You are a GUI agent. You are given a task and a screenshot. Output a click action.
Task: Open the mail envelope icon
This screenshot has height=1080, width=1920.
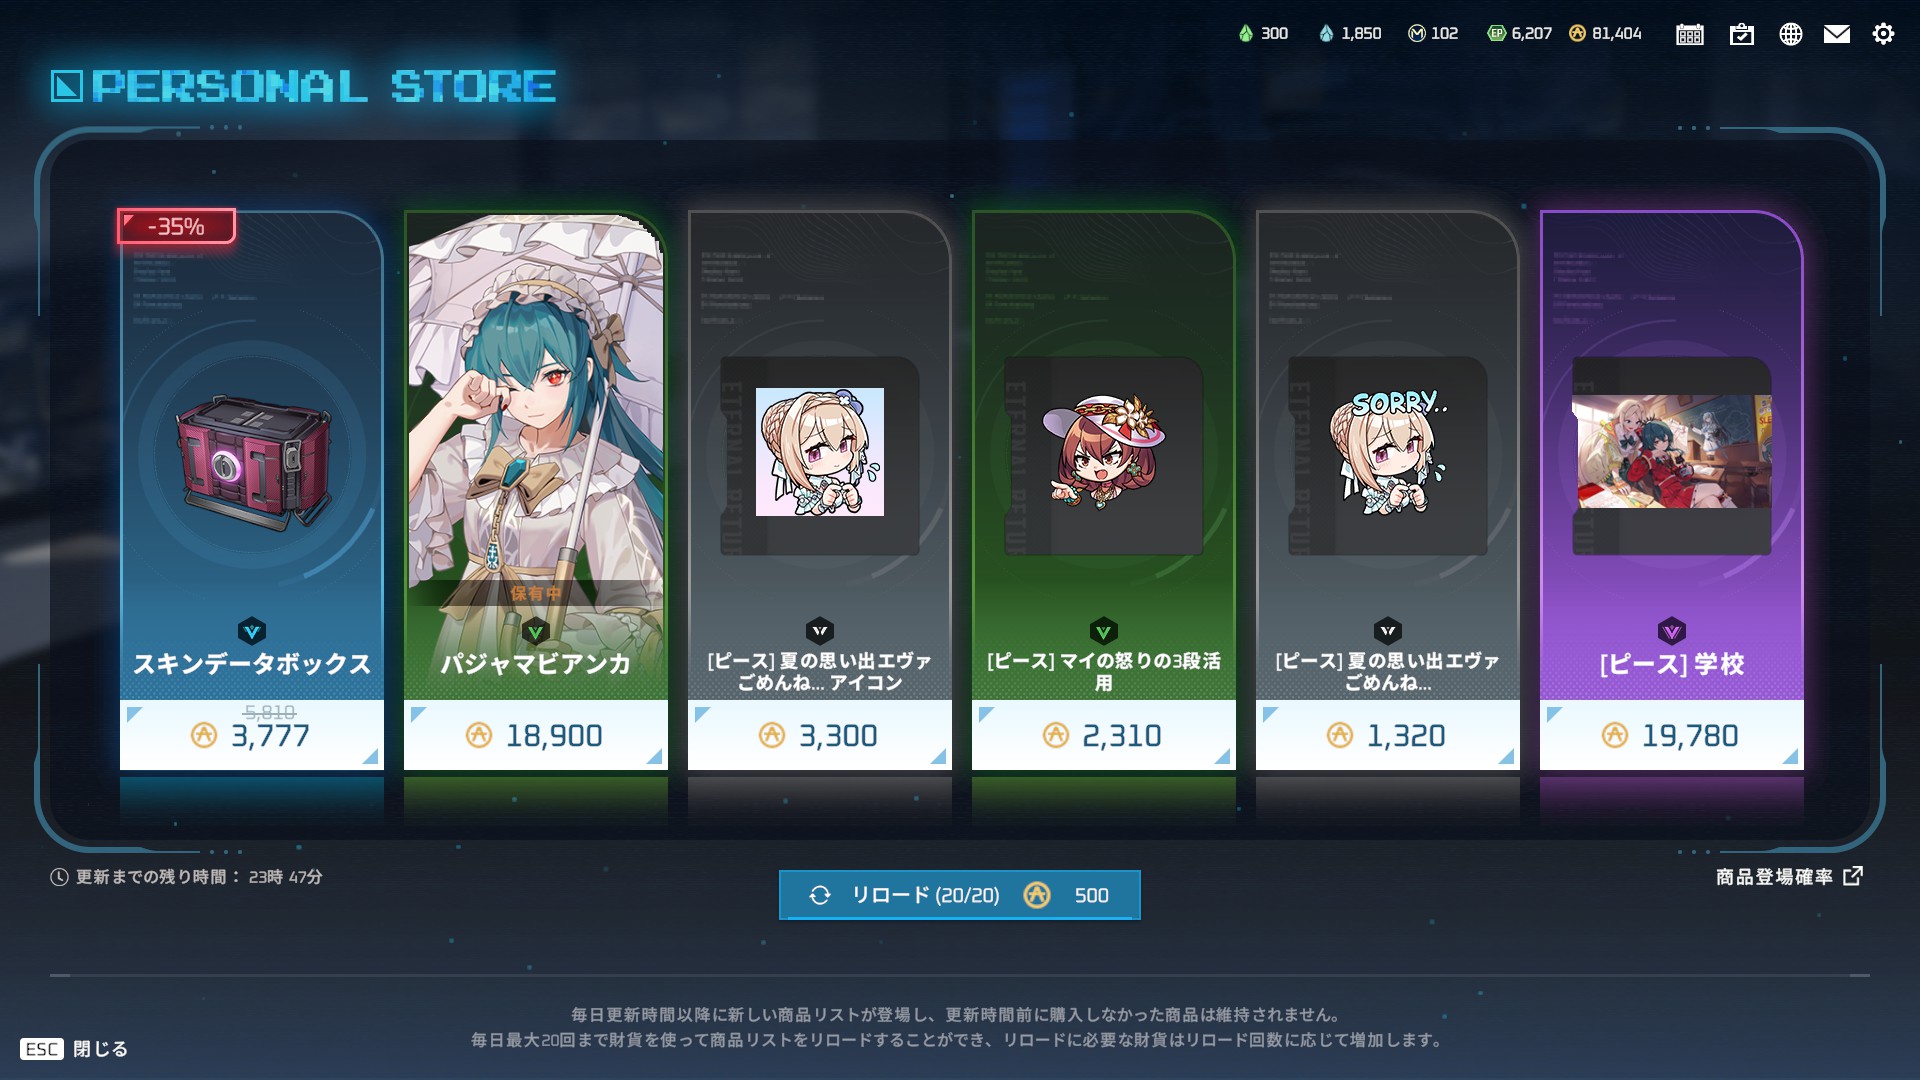[x=1837, y=34]
